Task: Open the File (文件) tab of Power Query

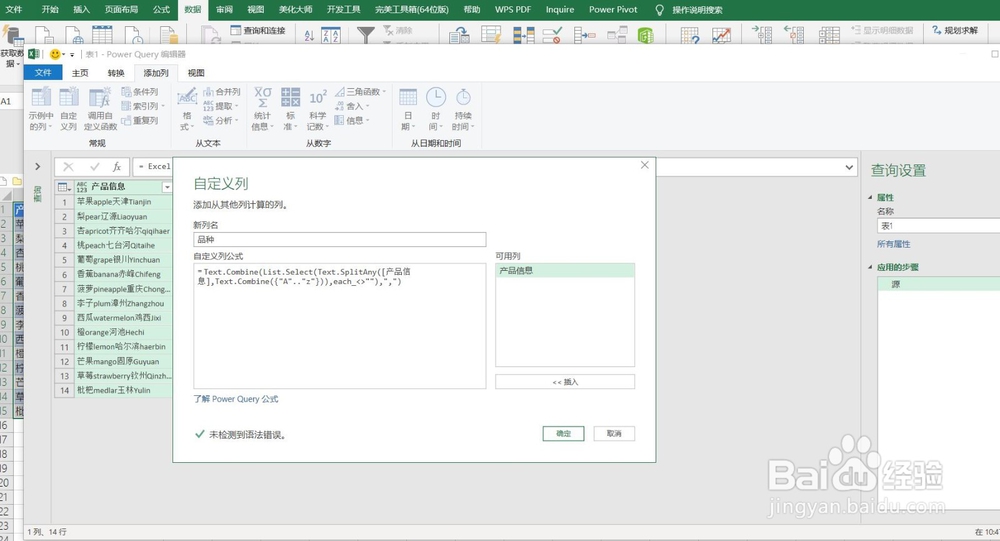Action: tap(43, 73)
